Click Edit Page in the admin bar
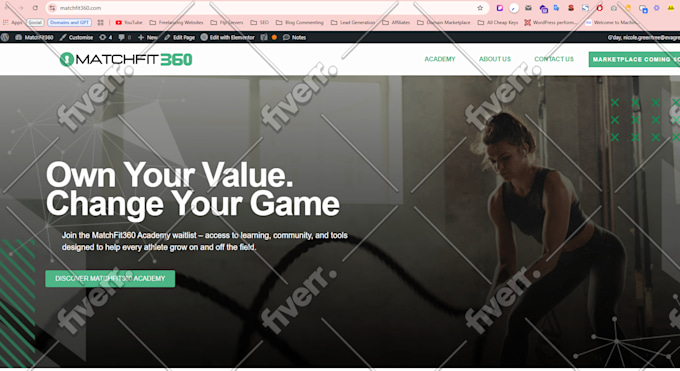680x371 pixels. [x=180, y=37]
